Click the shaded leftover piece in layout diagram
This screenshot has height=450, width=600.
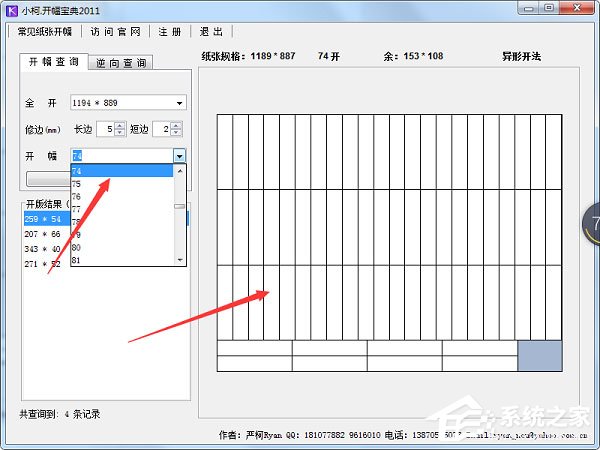click(x=540, y=356)
